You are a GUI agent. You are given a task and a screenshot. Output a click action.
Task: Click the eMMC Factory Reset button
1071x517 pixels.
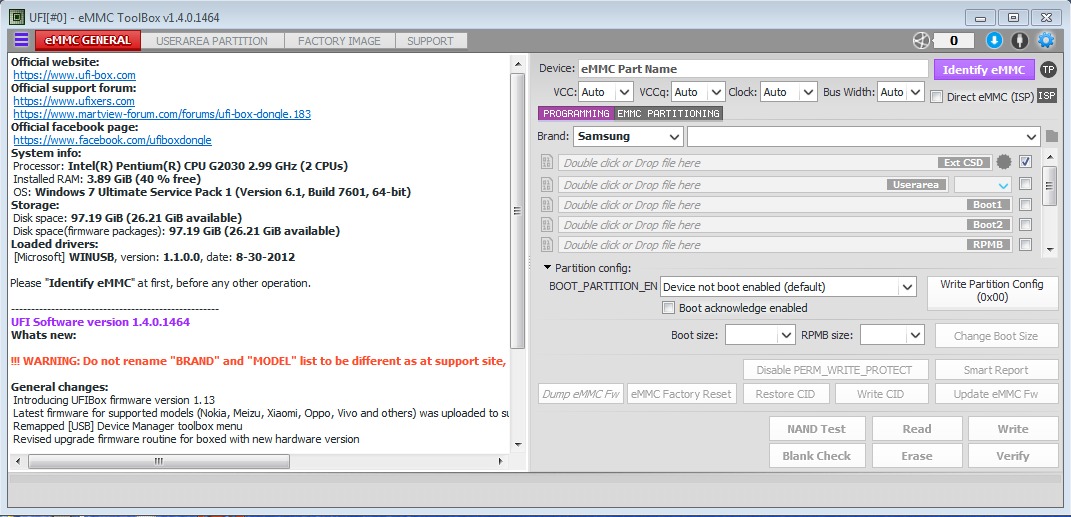[681, 393]
